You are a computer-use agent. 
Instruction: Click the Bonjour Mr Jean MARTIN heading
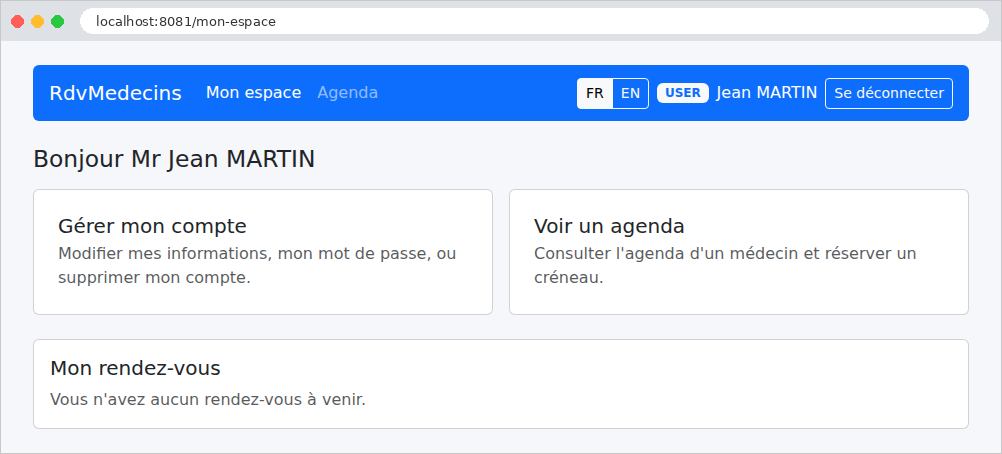(174, 159)
